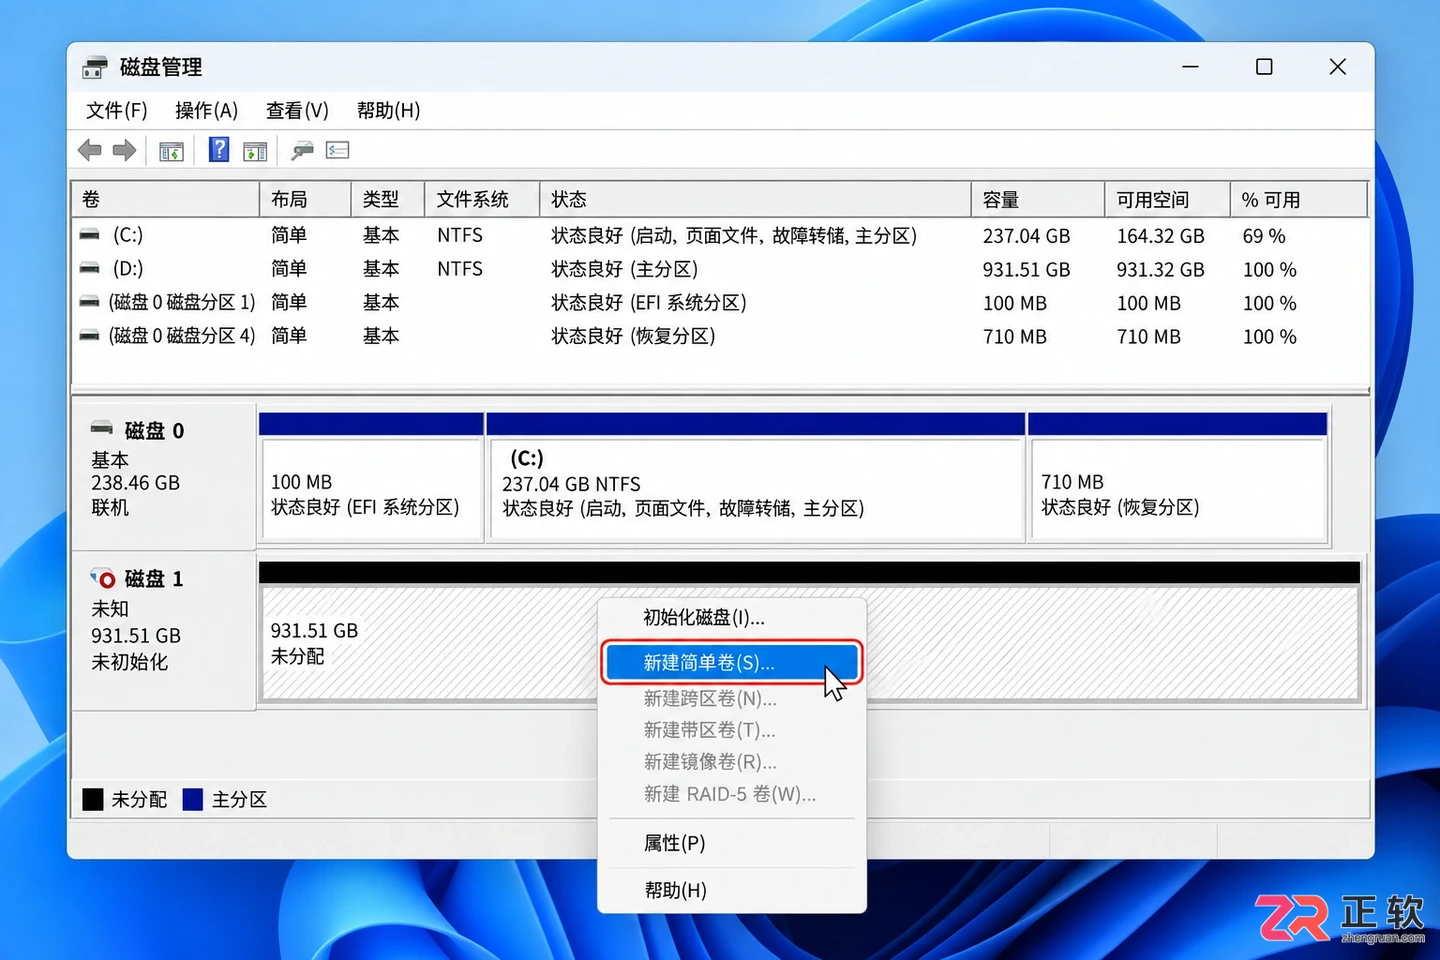Click the 磁盘 0 disk label panel
This screenshot has width=1440, height=960.
[x=164, y=476]
